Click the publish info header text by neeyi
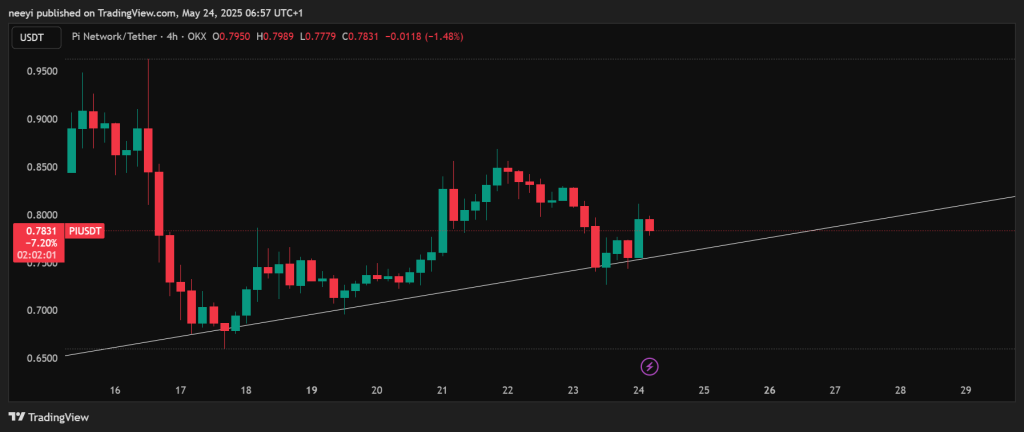 [x=156, y=12]
